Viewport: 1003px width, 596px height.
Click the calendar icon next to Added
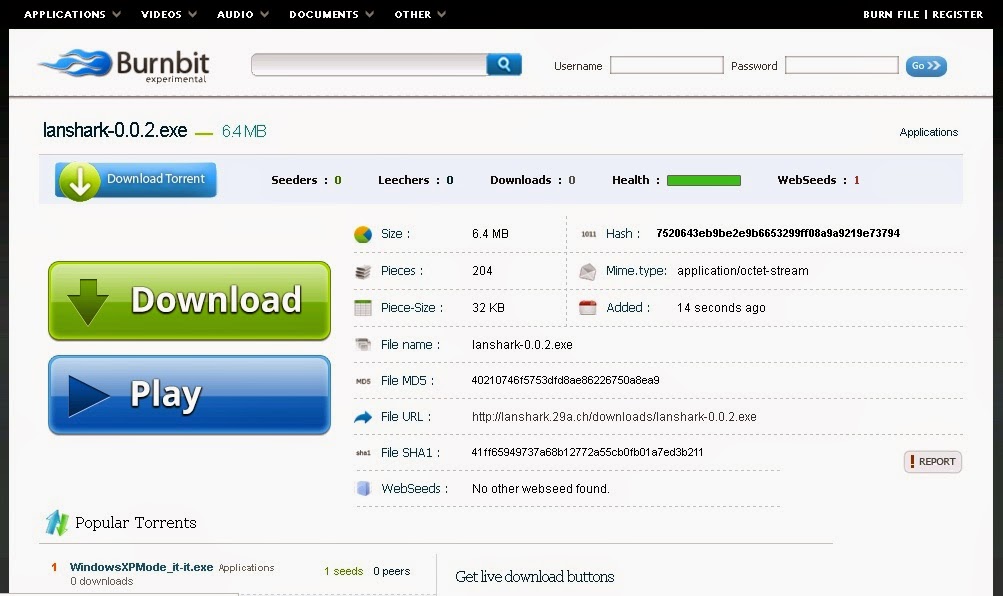click(588, 307)
